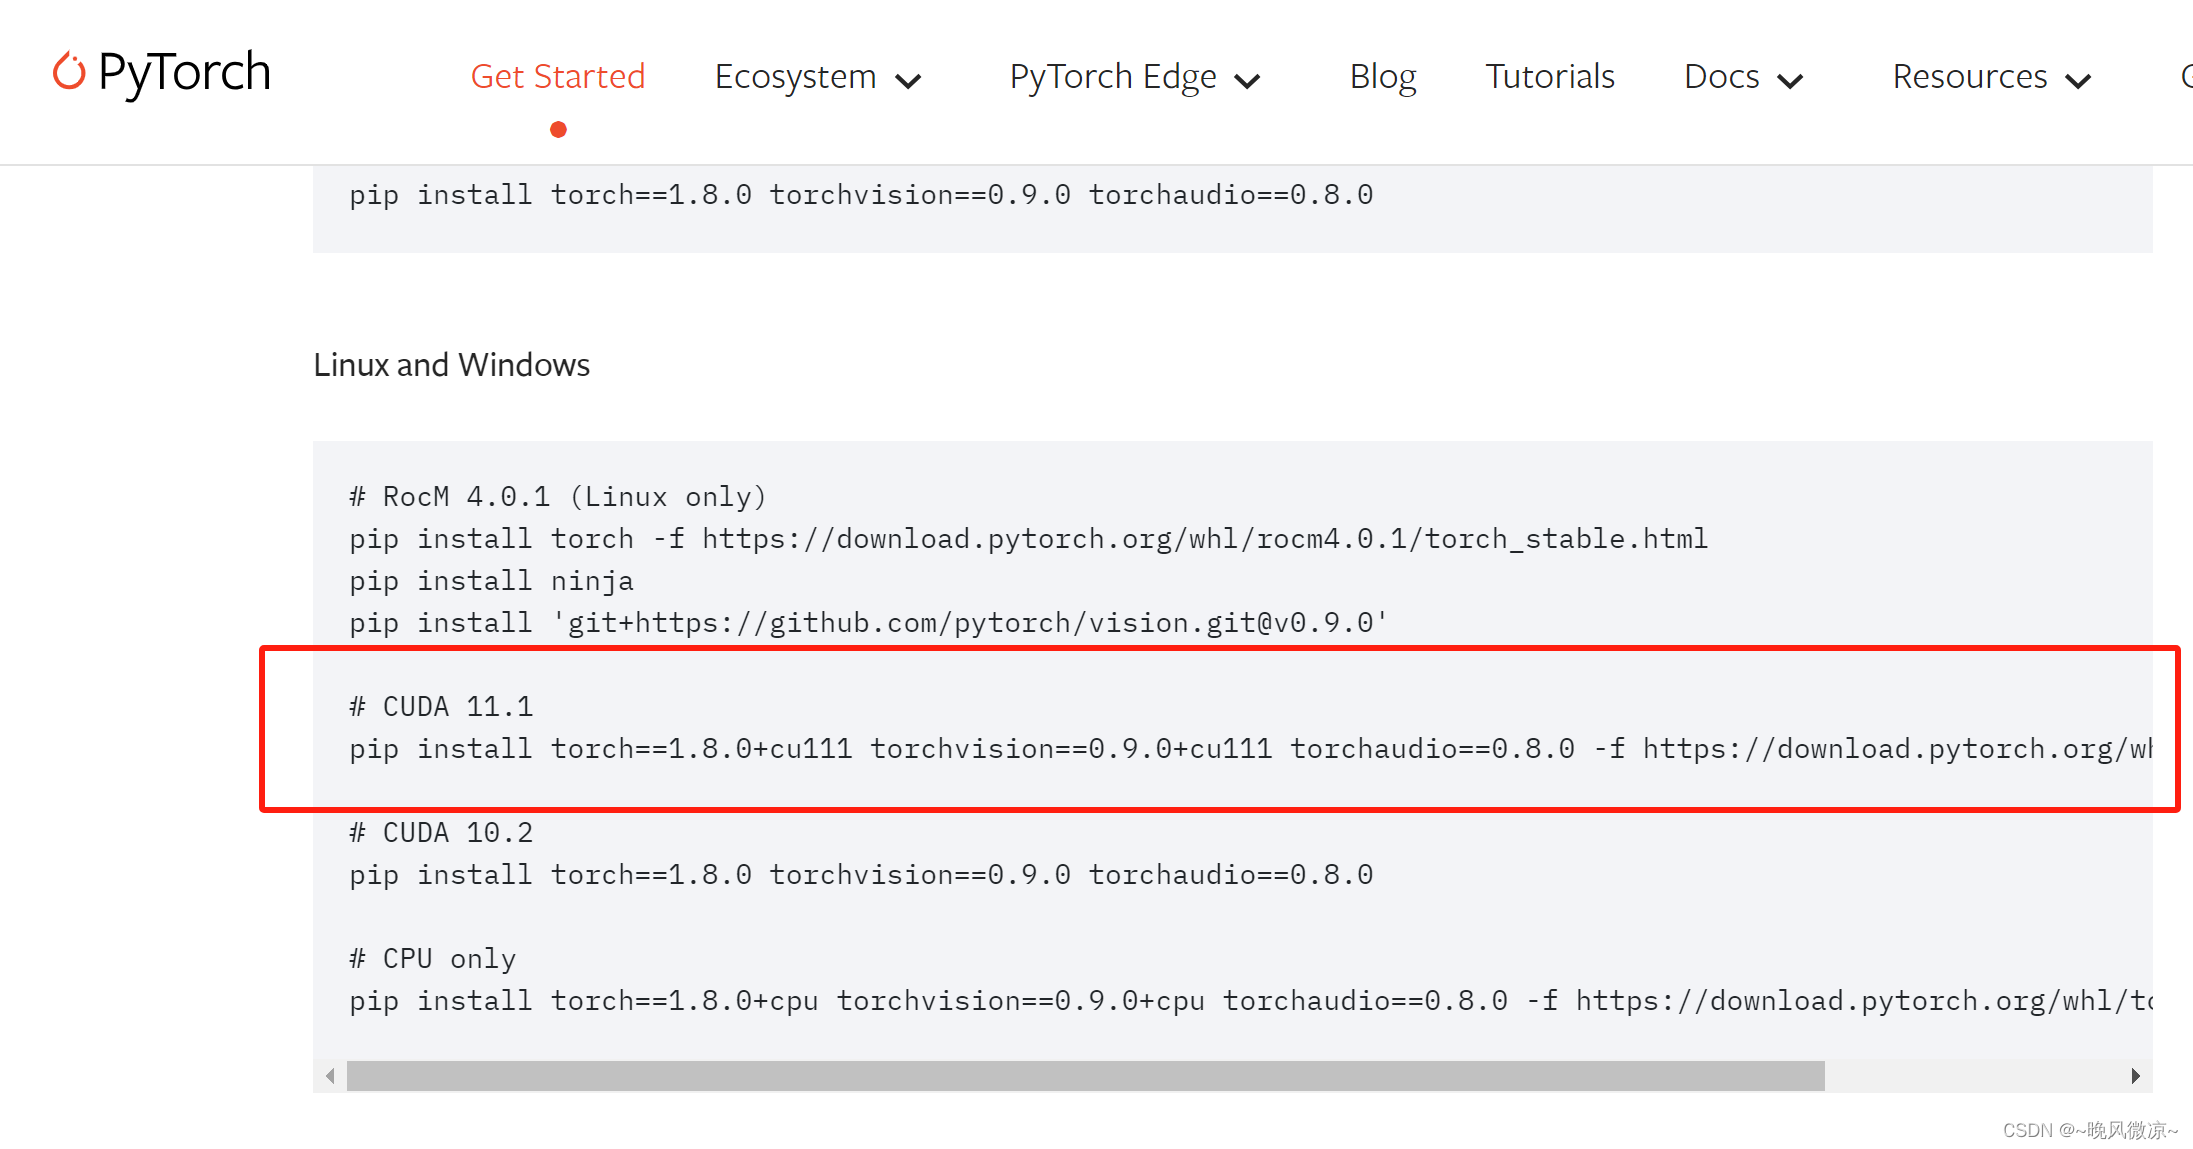
Task: Click the rocm4.0.1 torch_stable.html install line
Action: coord(1028,539)
